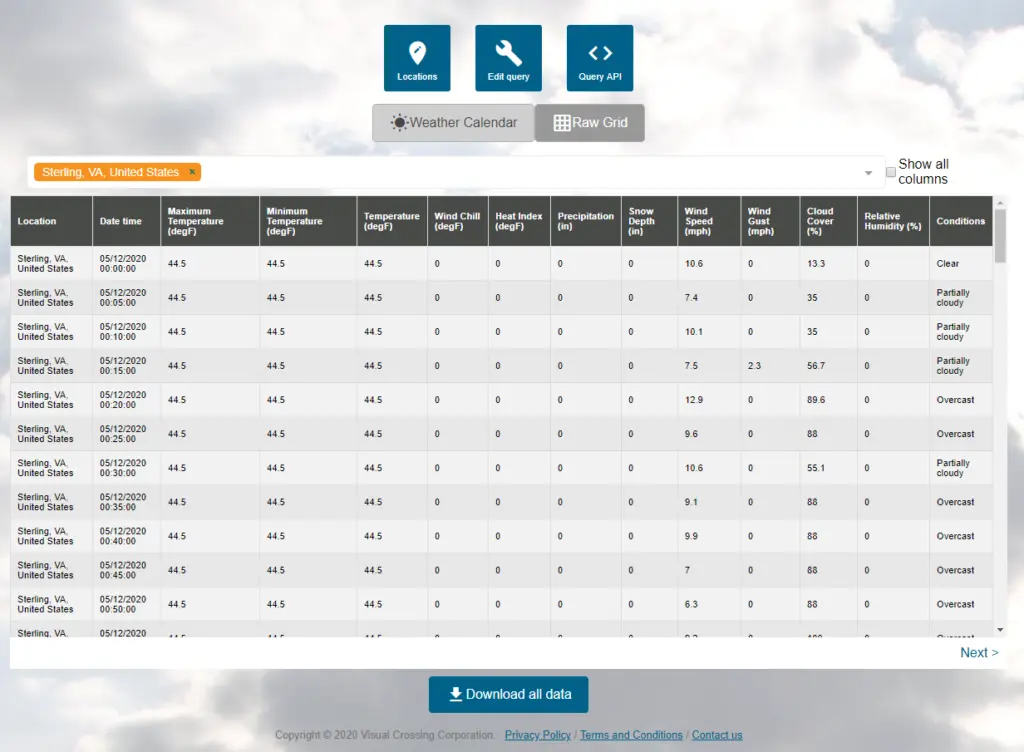The image size is (1024, 752).
Task: Sort by the Date time column header
Action: click(x=121, y=221)
